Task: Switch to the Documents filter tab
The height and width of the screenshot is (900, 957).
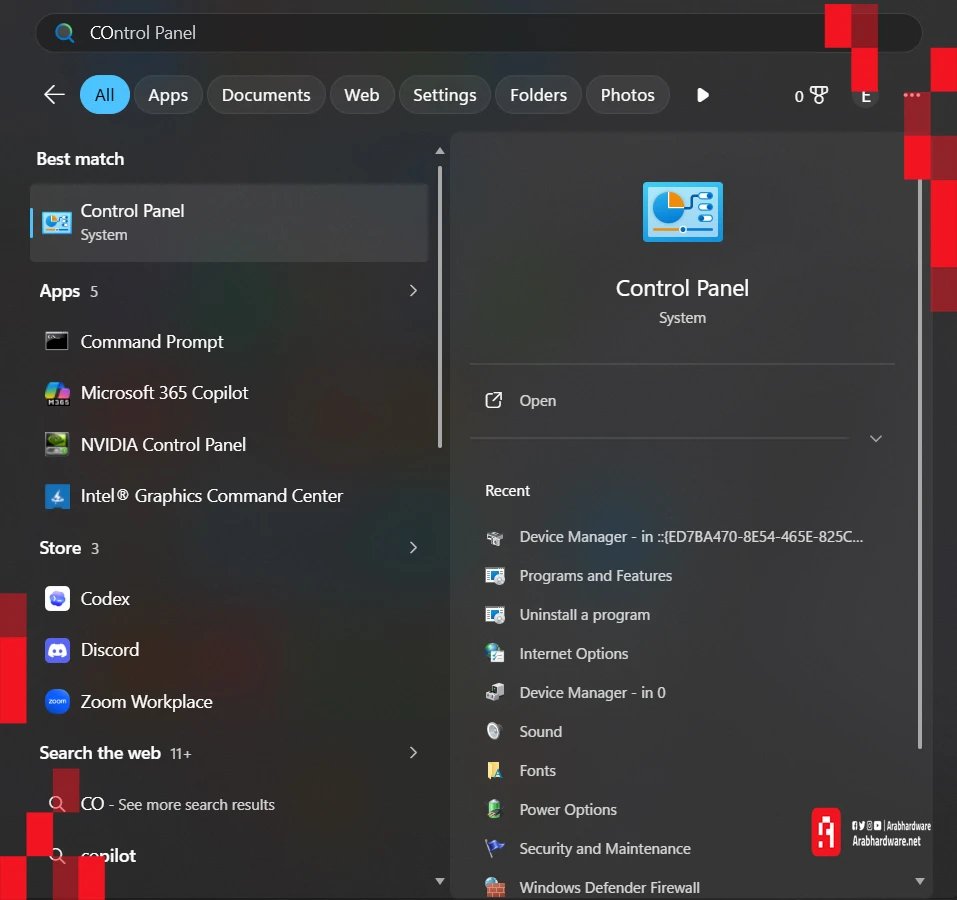Action: coord(265,95)
